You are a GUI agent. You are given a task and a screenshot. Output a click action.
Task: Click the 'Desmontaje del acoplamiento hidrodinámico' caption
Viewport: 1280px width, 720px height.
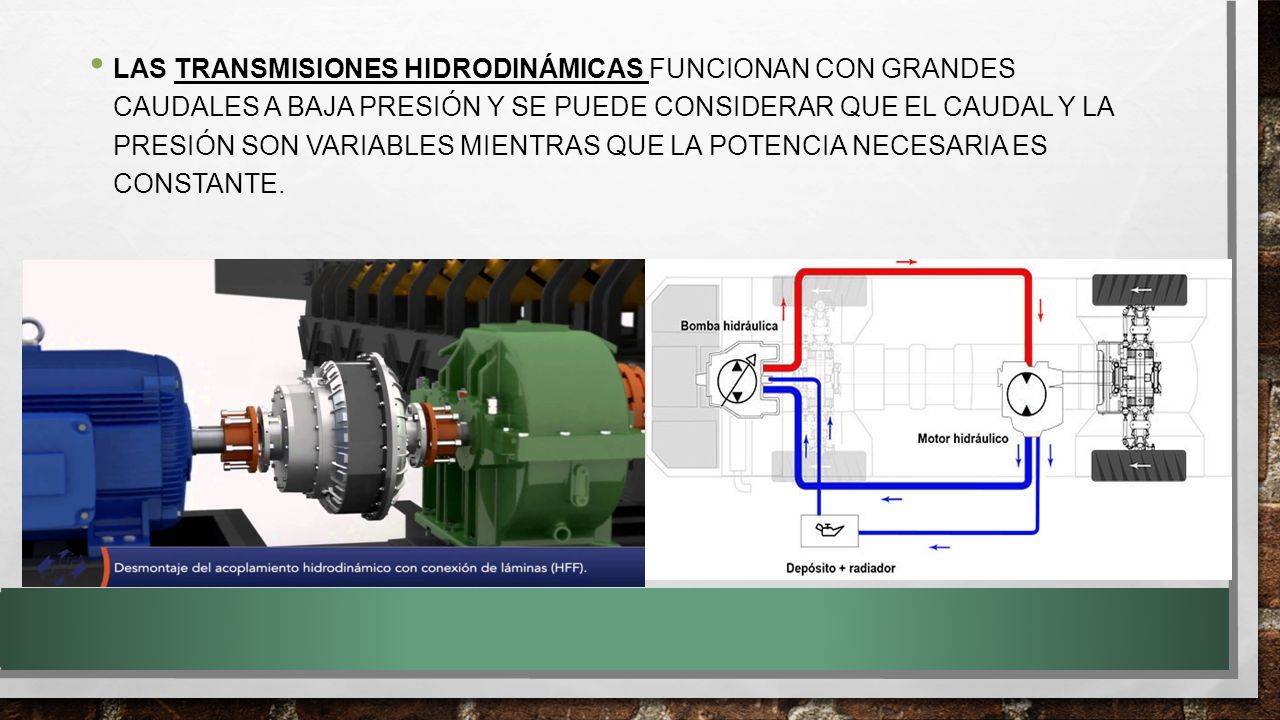[x=350, y=567]
